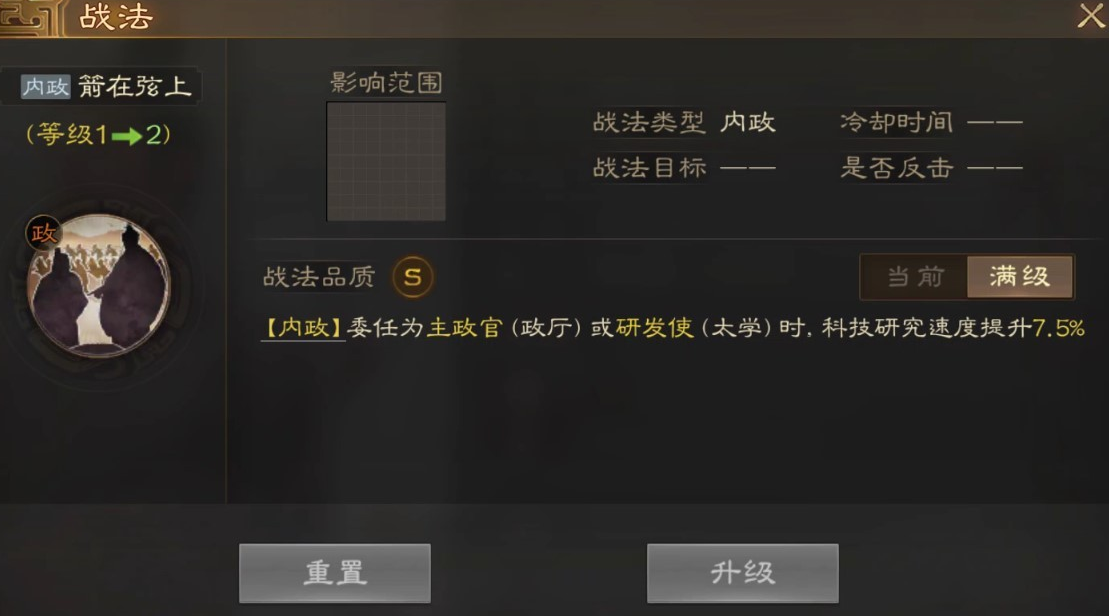Click the 重置 button
Image resolution: width=1109 pixels, height=616 pixels.
pos(335,573)
